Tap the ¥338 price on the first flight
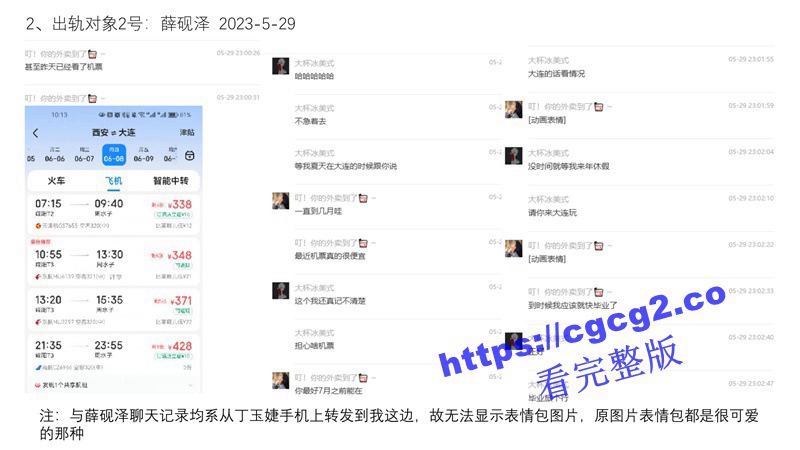This screenshot has width=800, height=450. [x=180, y=205]
